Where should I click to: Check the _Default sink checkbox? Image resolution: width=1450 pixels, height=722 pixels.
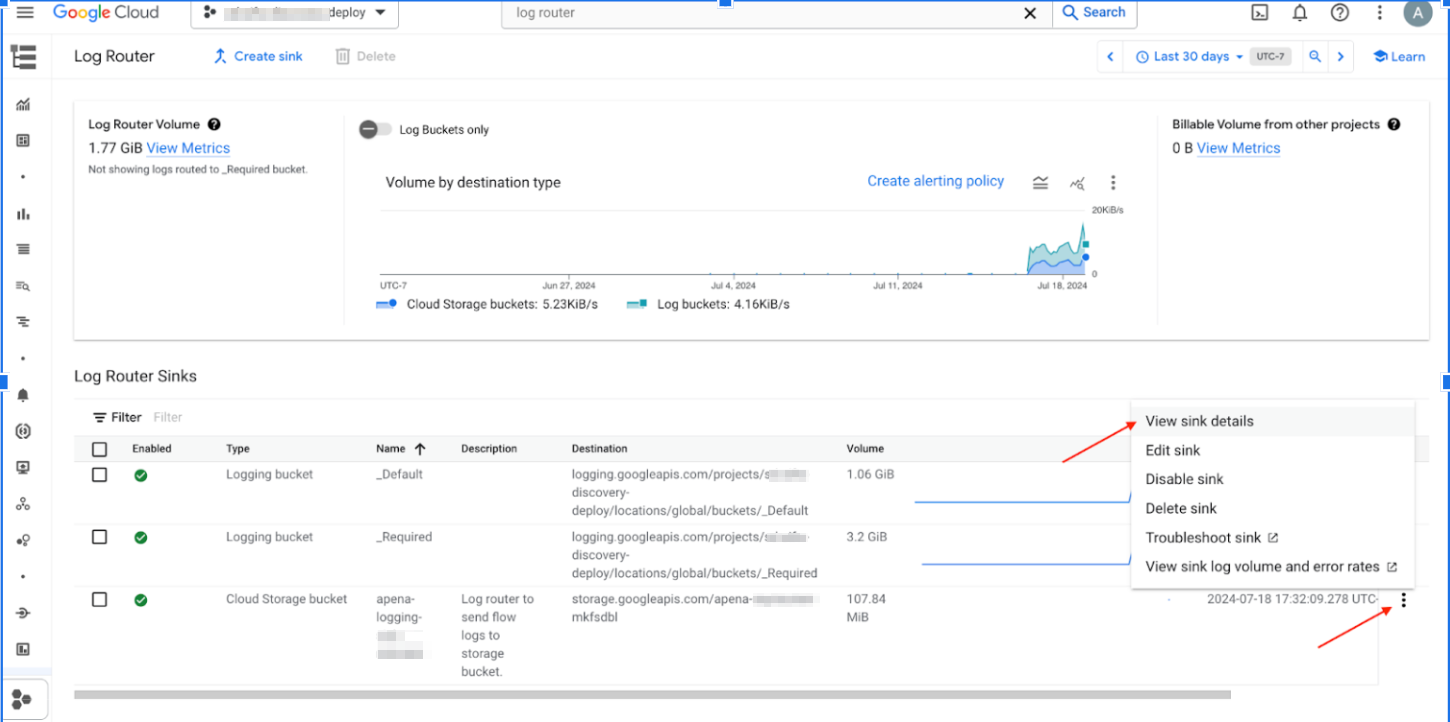click(99, 475)
